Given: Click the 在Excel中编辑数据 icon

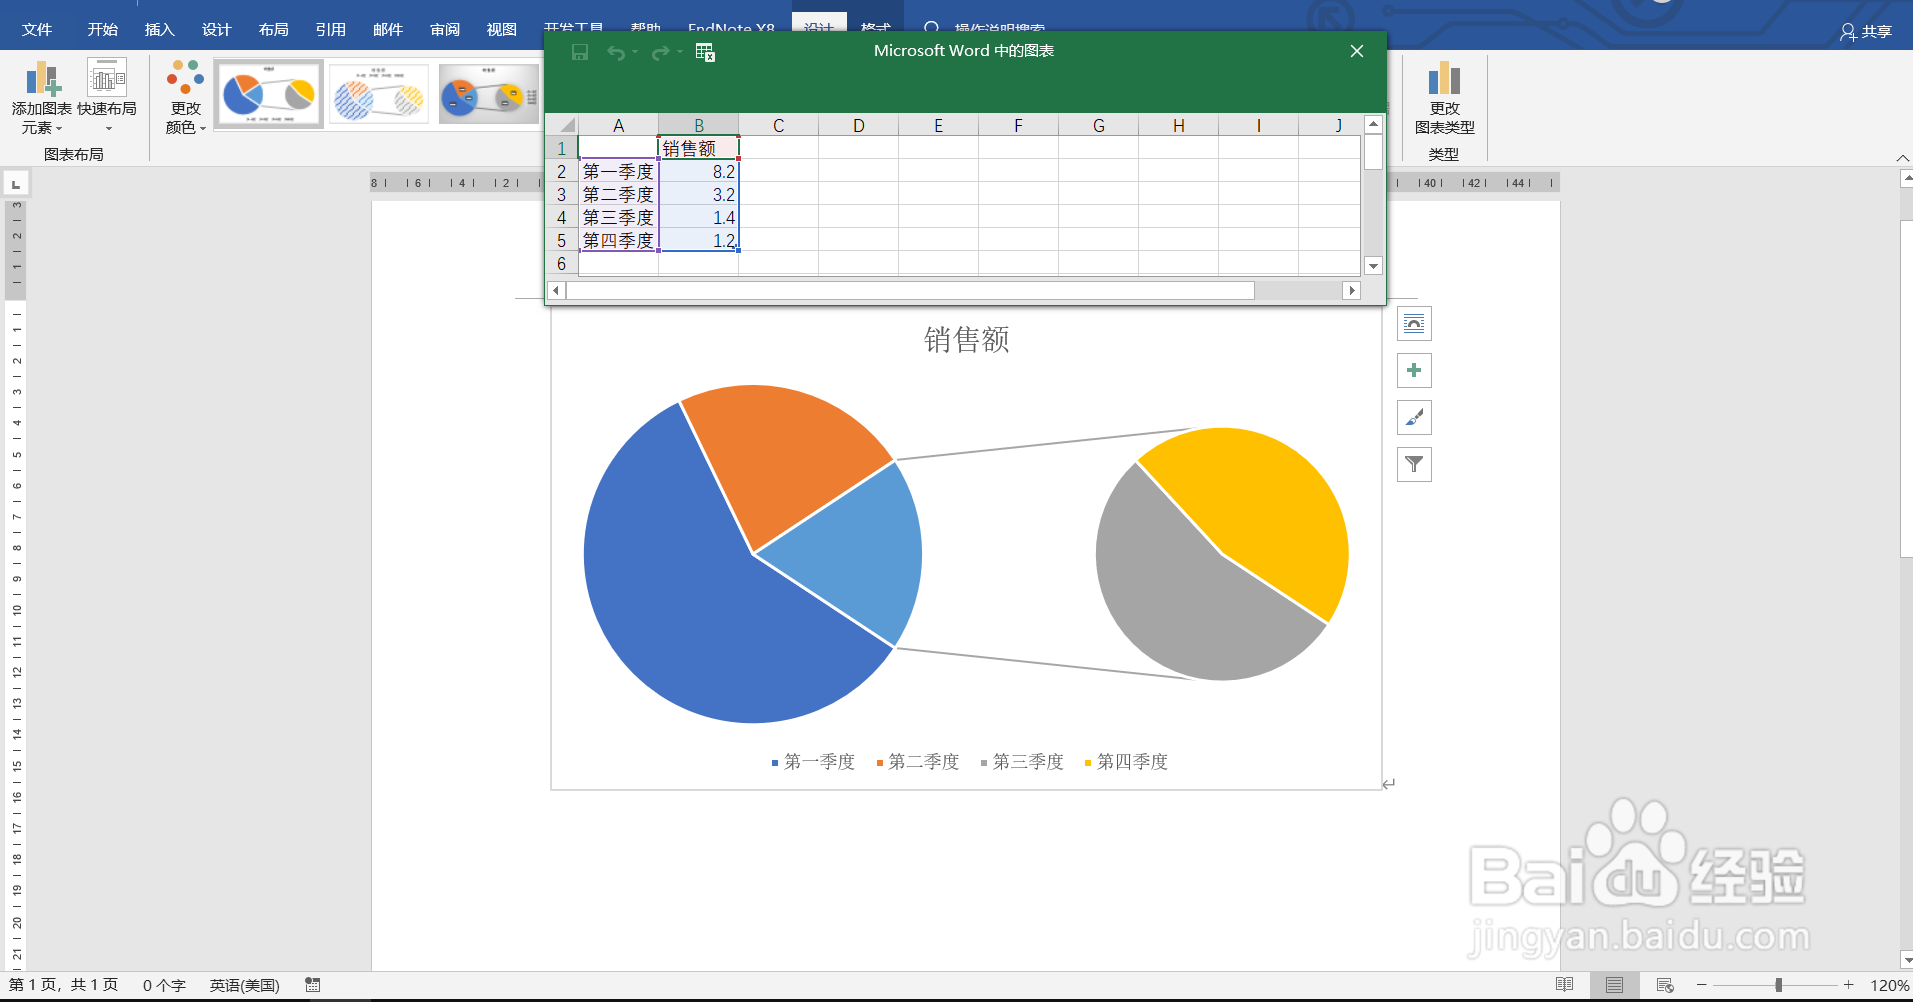Looking at the screenshot, I should pos(705,53).
